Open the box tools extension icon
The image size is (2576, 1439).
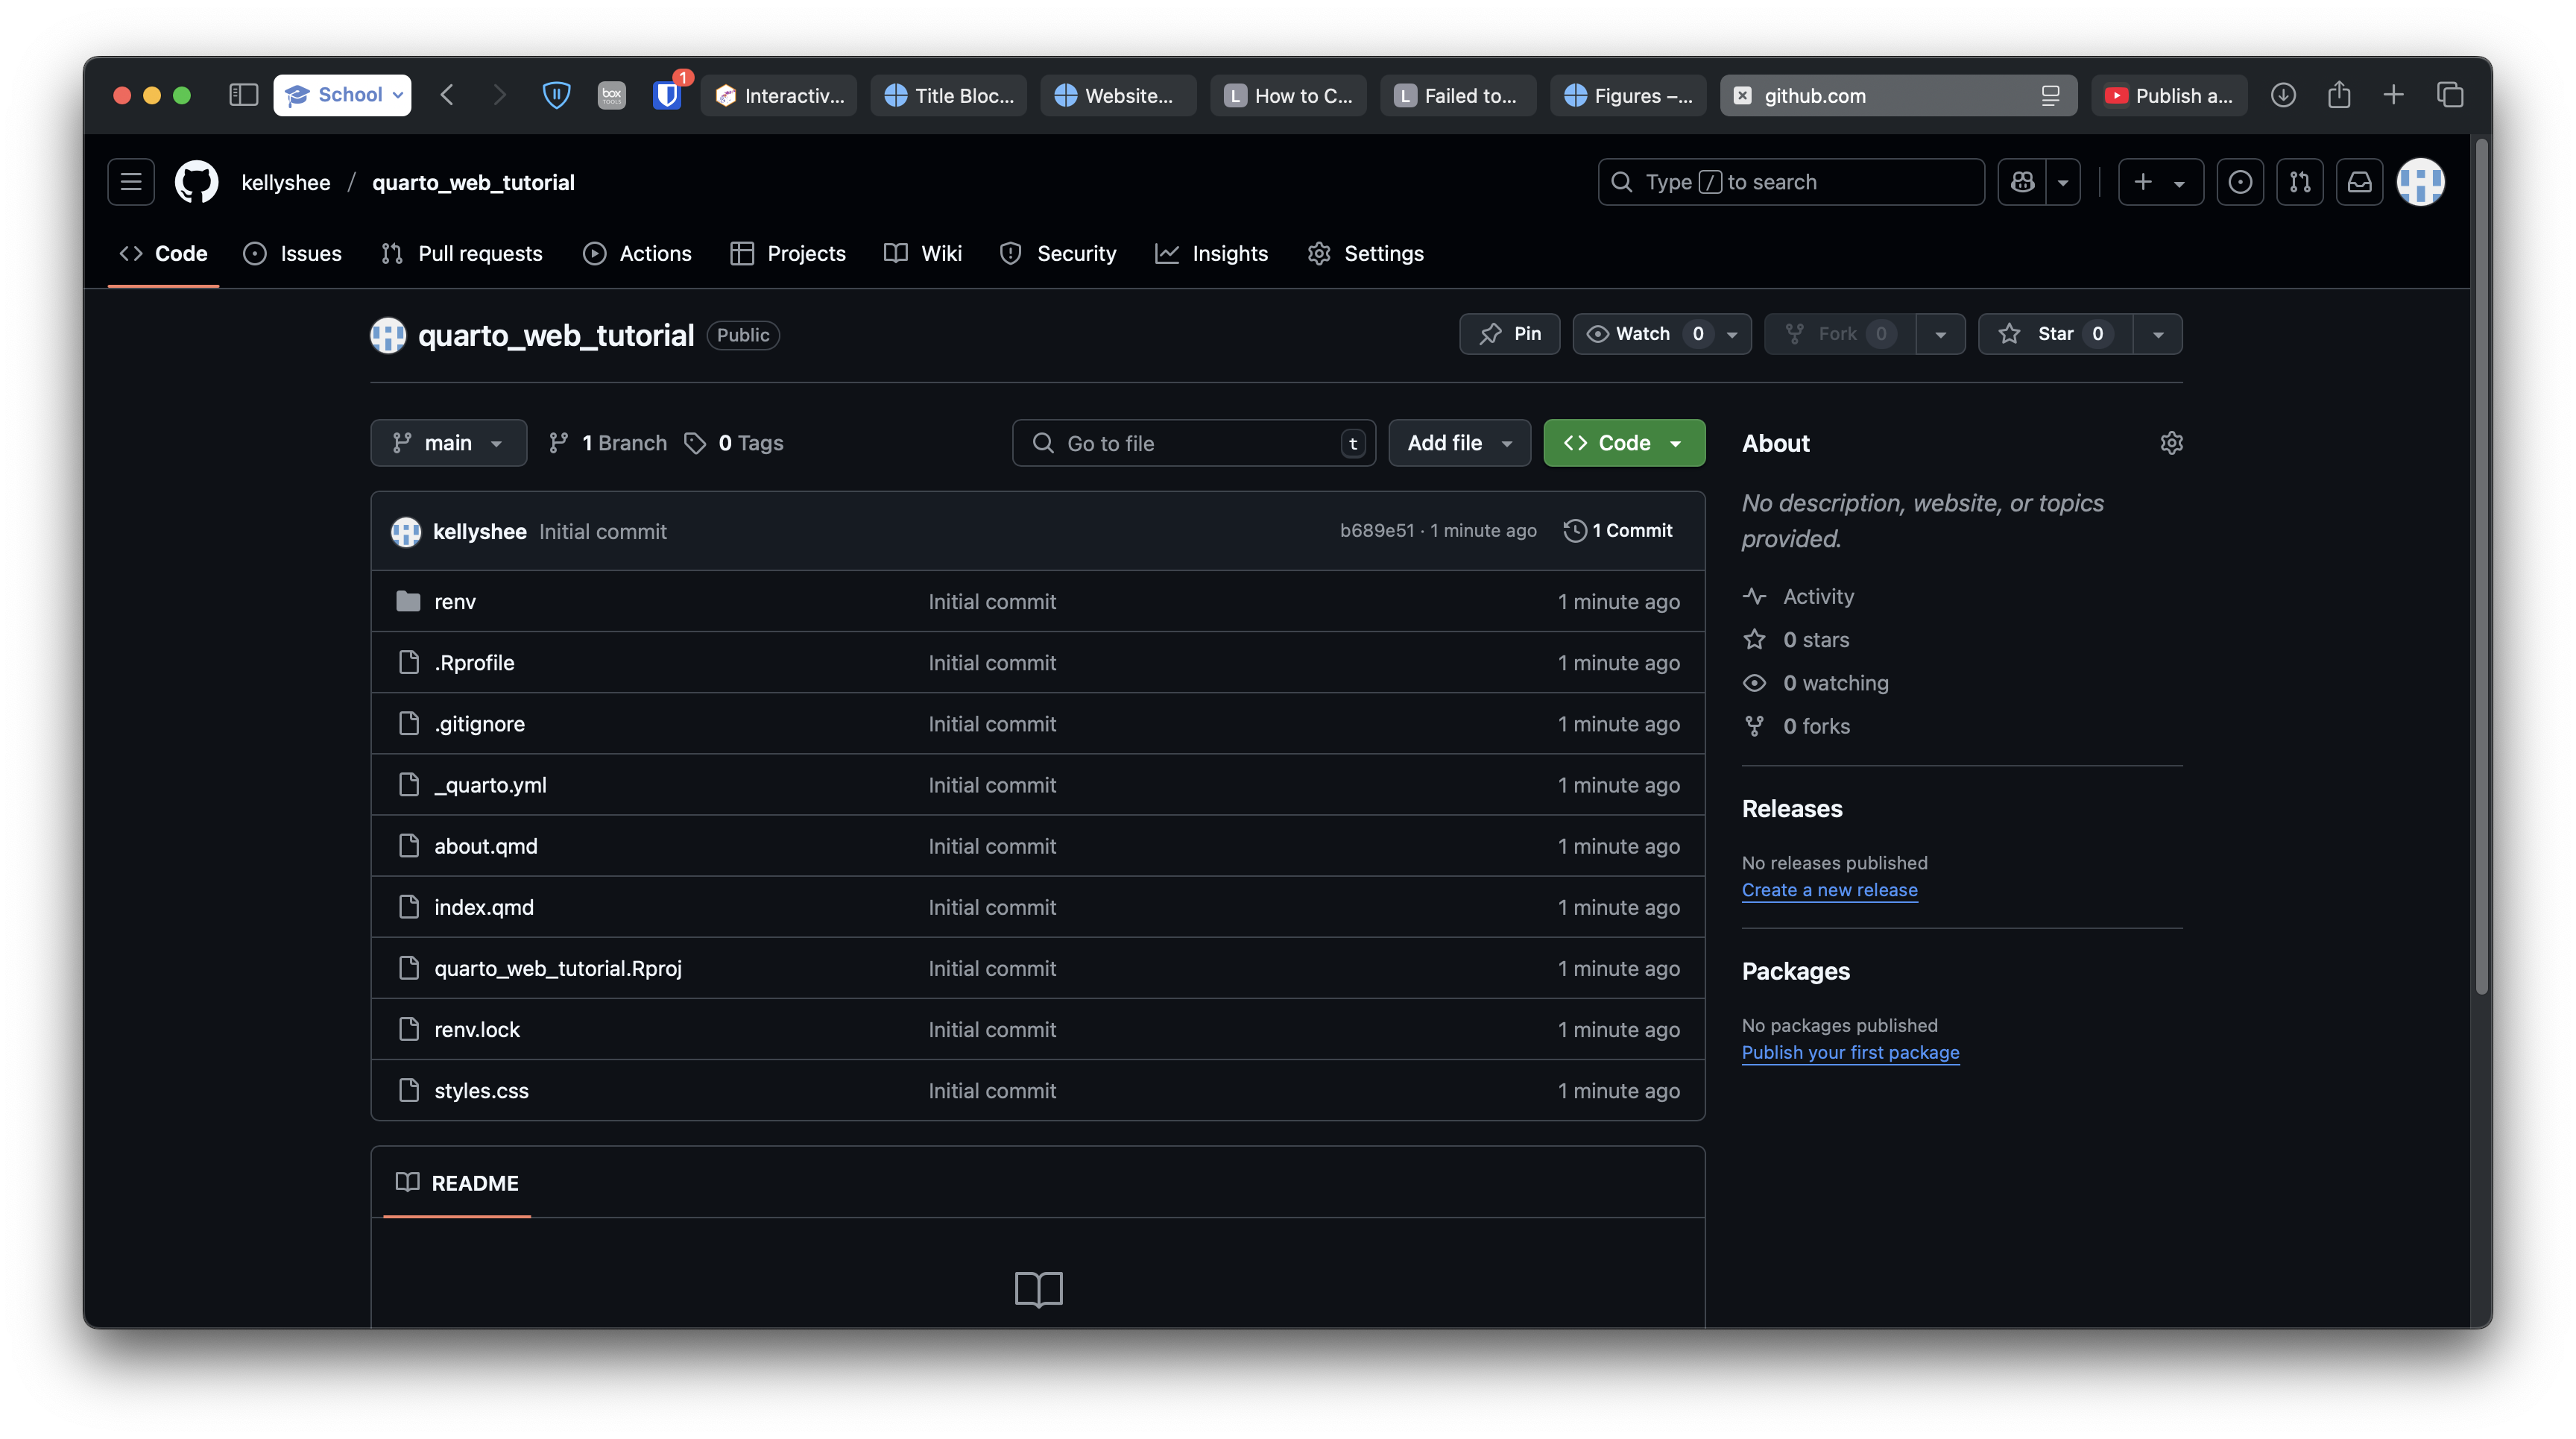click(x=611, y=95)
